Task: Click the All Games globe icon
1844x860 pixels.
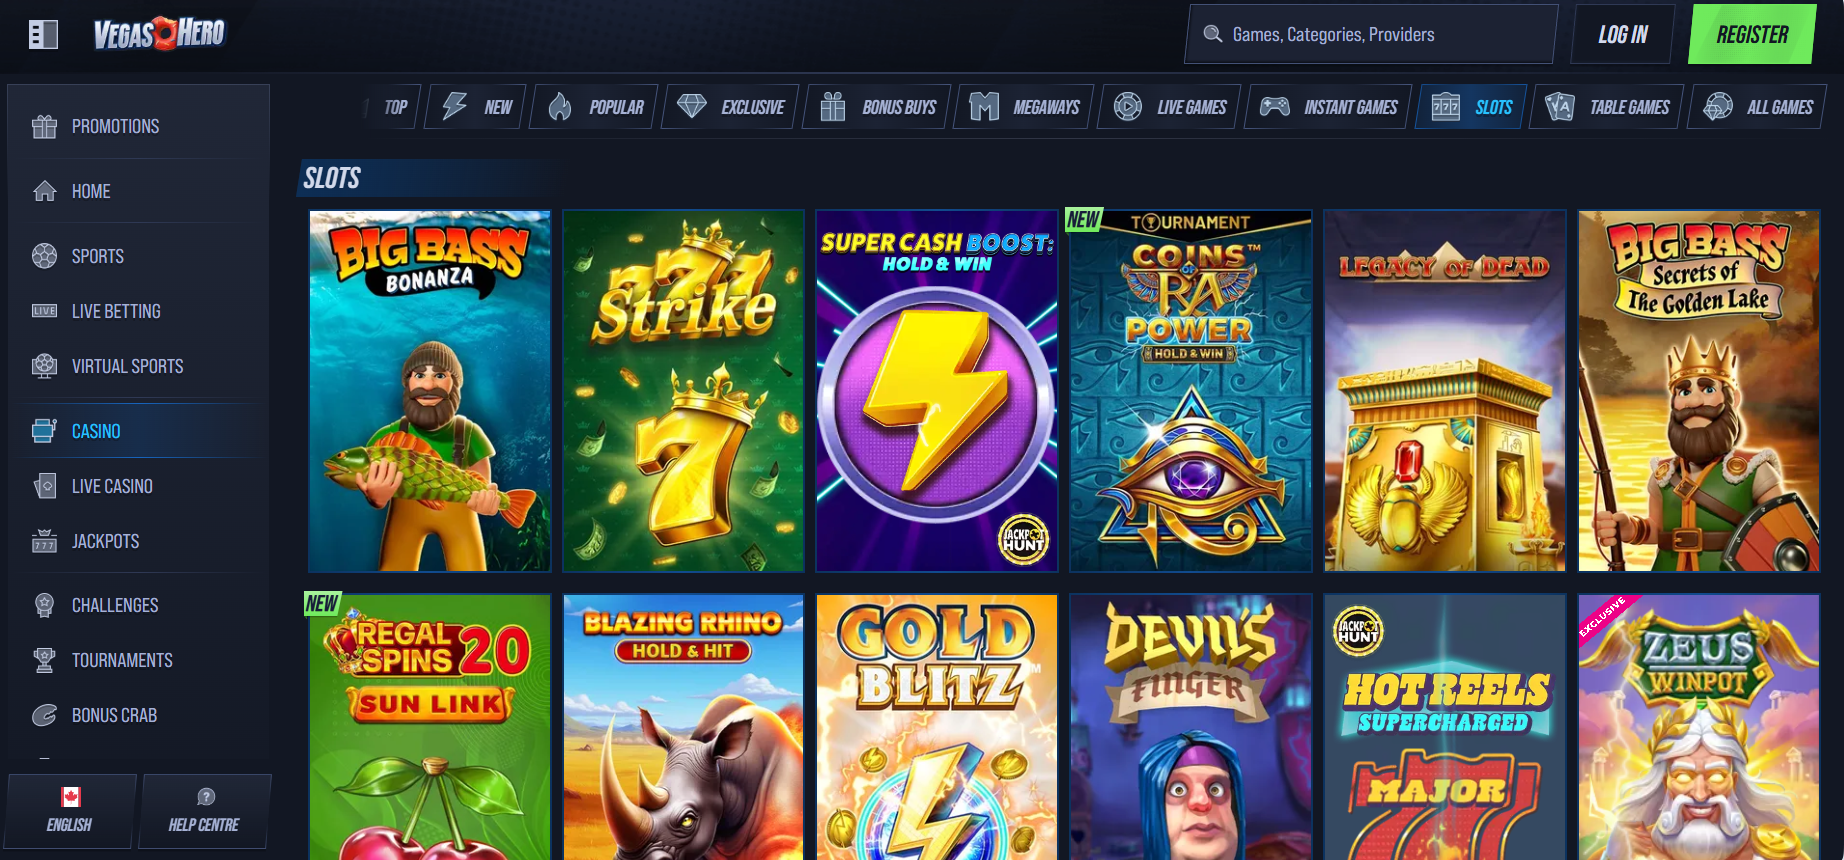Action: [1718, 106]
